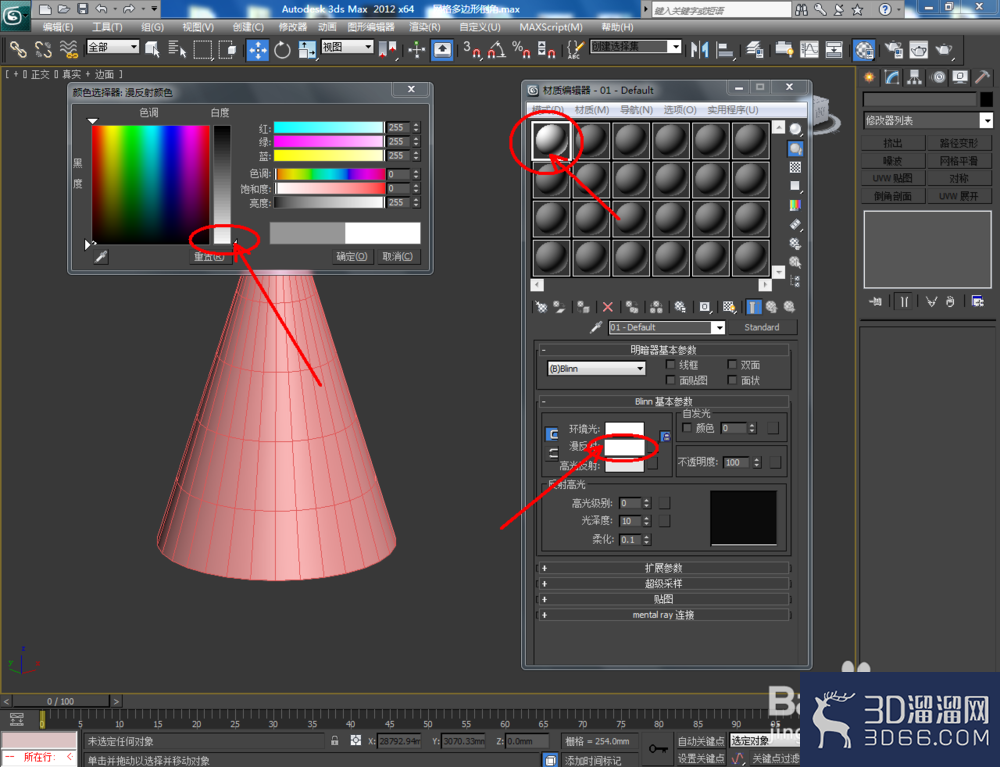The image size is (1000, 767).
Task: Click Assign Material to Selection icon
Action: [583, 307]
